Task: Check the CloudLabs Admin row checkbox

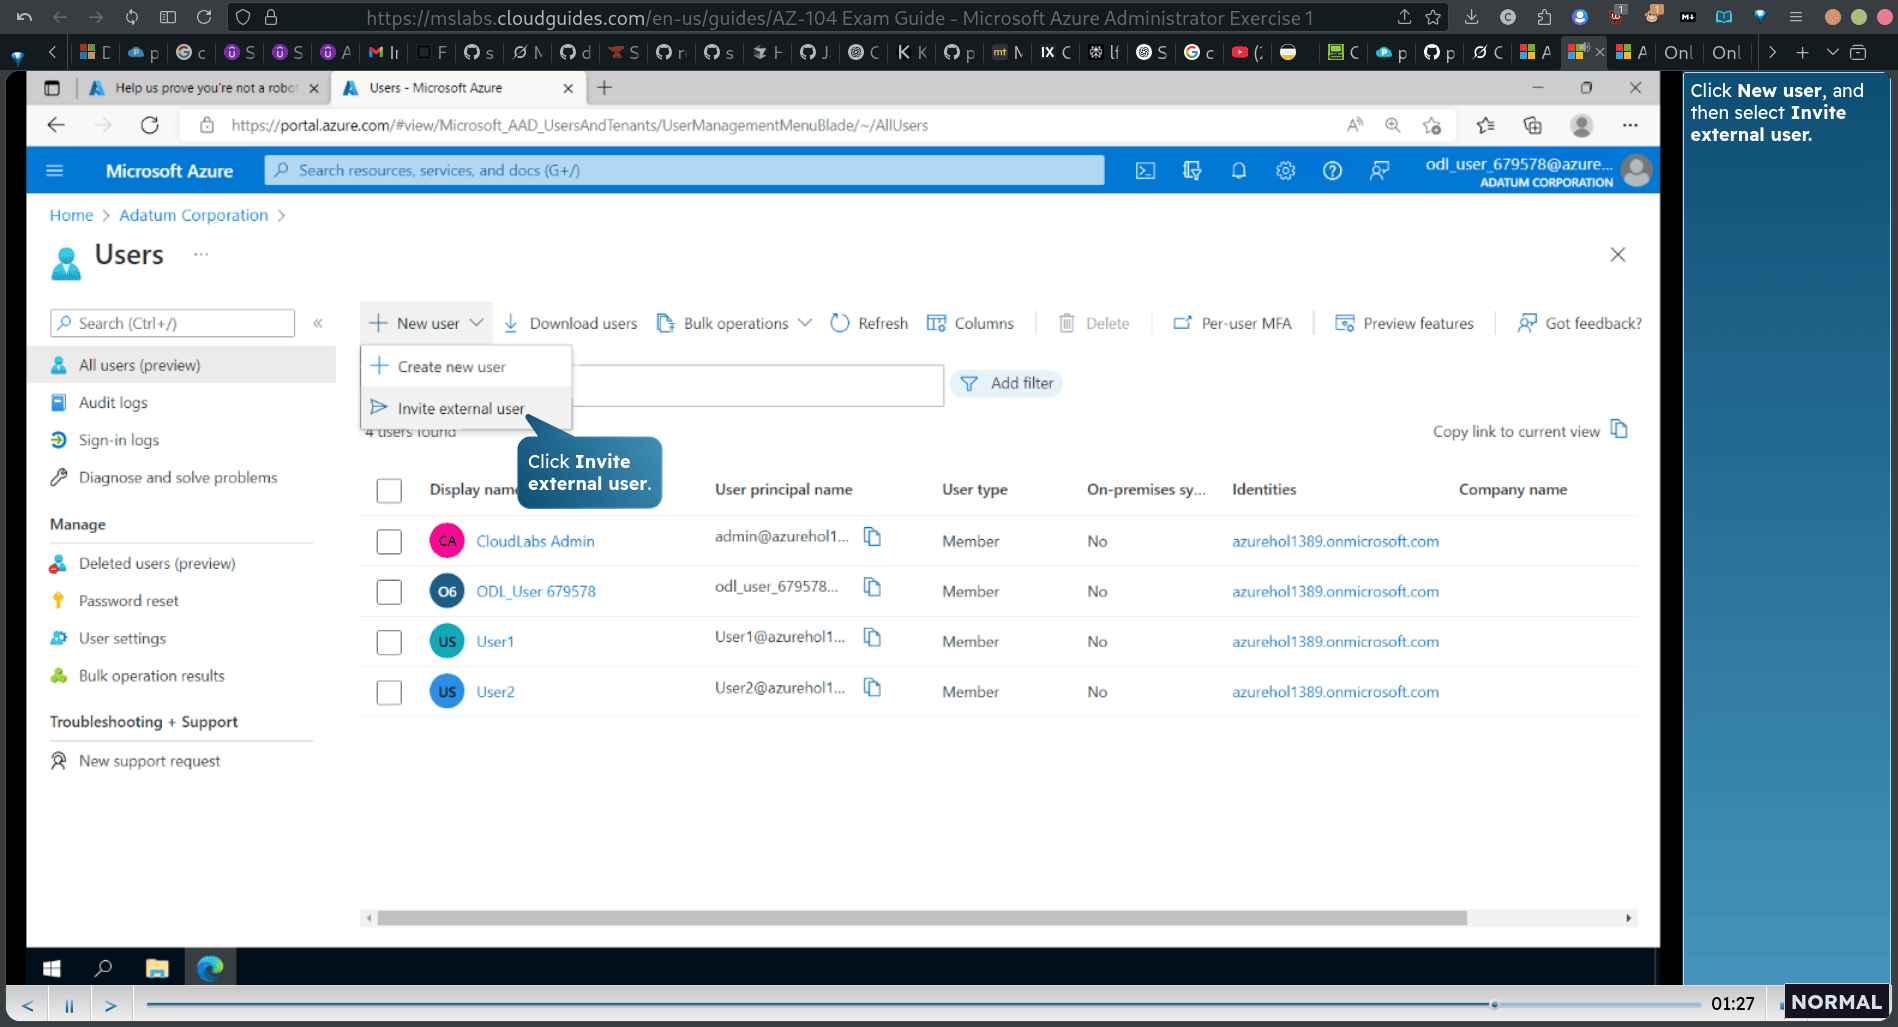Action: click(x=389, y=542)
